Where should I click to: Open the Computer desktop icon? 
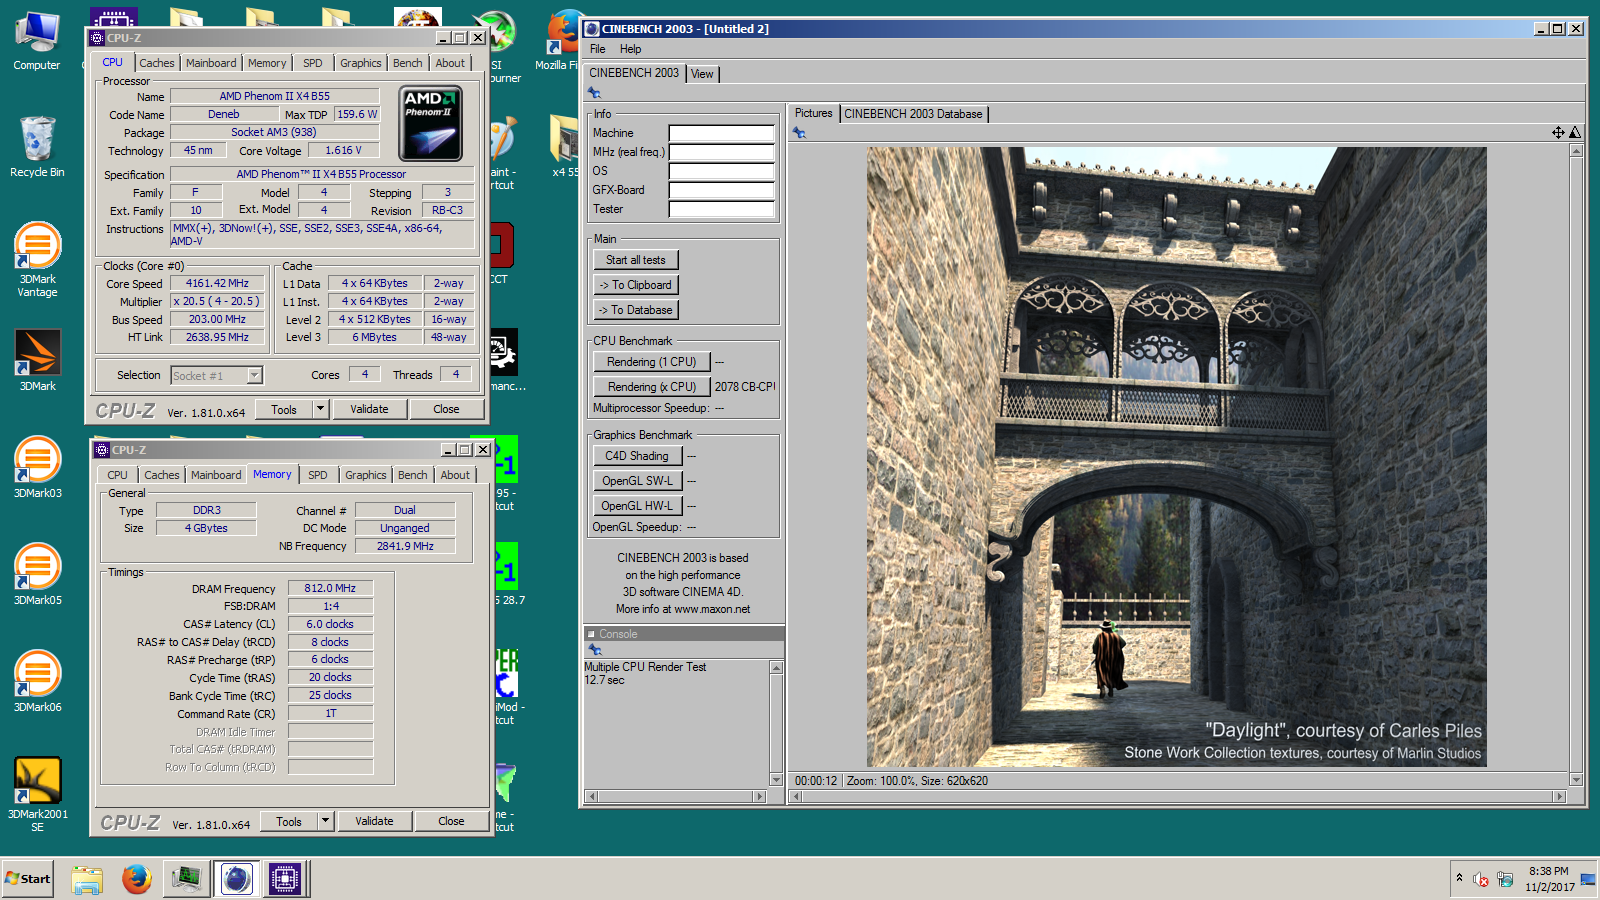click(x=36, y=42)
